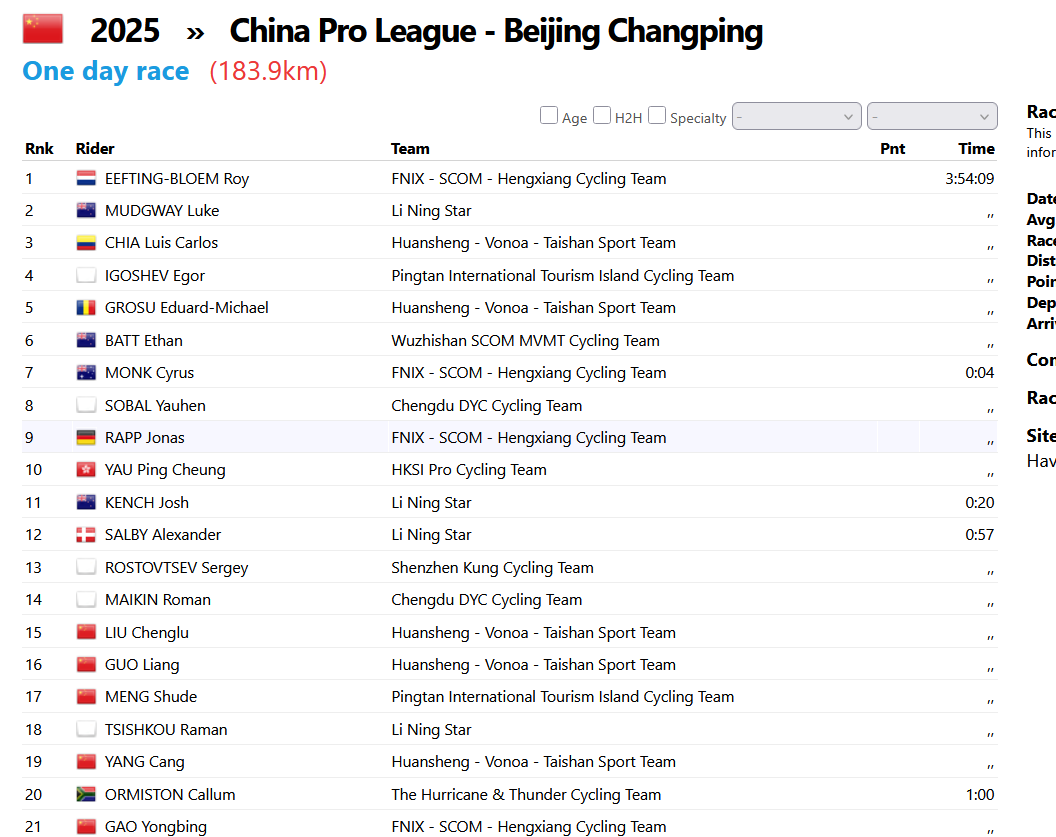The height and width of the screenshot is (837, 1056).
Task: Enable the Age checkbox
Action: point(549,116)
